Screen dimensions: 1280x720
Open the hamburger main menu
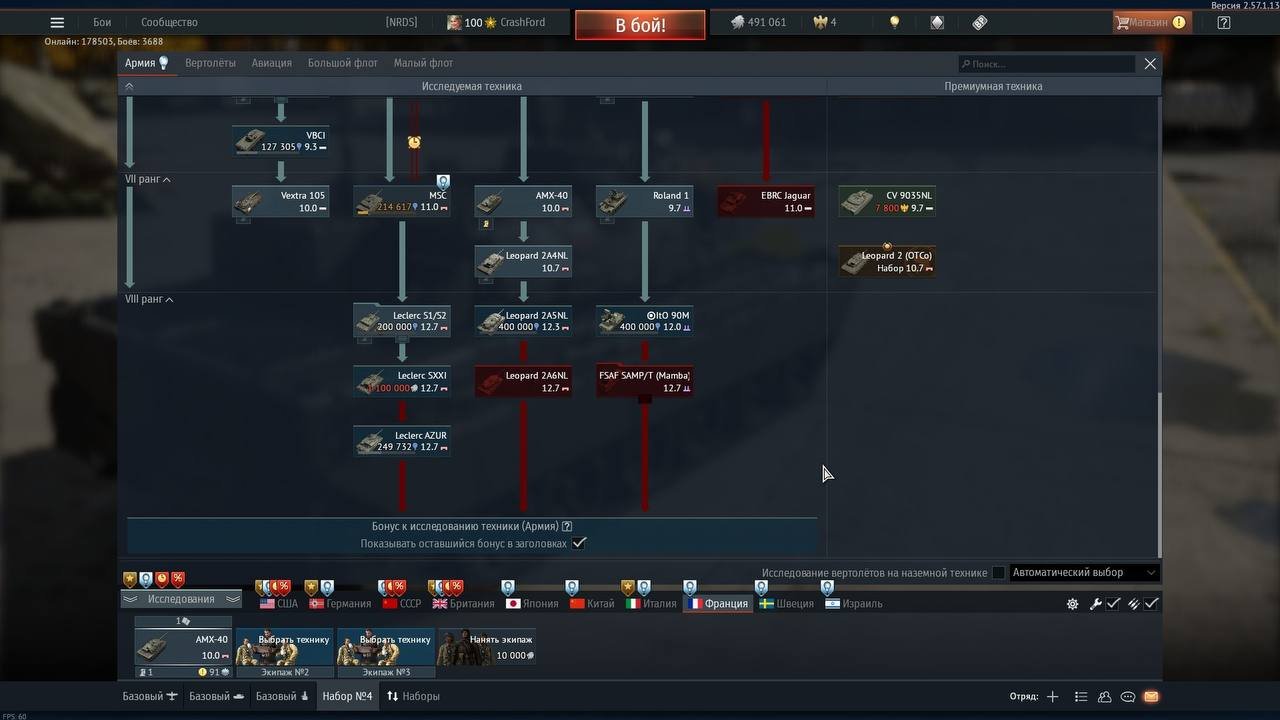(x=57, y=22)
